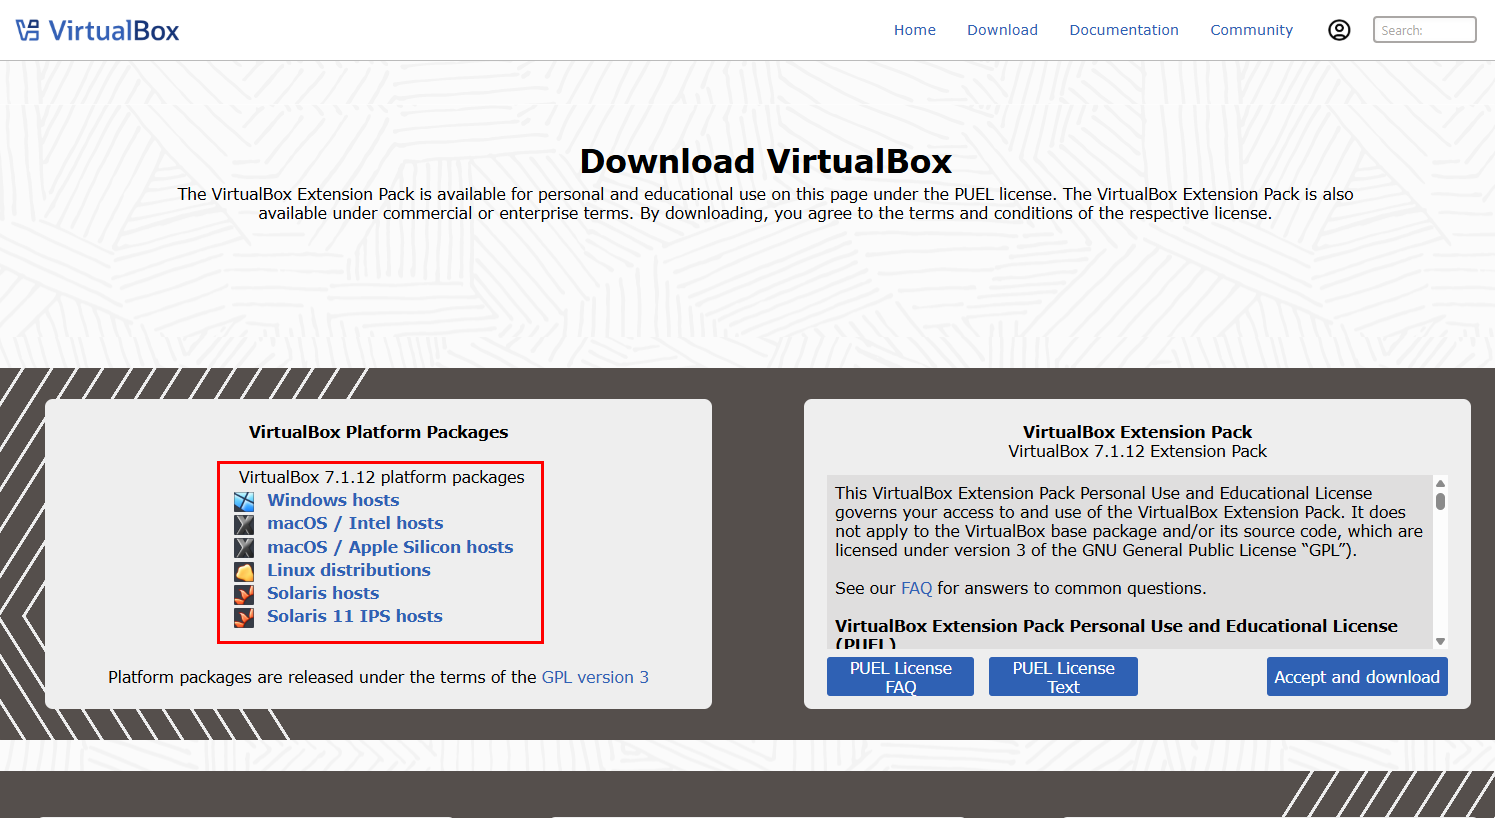
Task: Open the Linux distributions link
Action: tap(349, 570)
